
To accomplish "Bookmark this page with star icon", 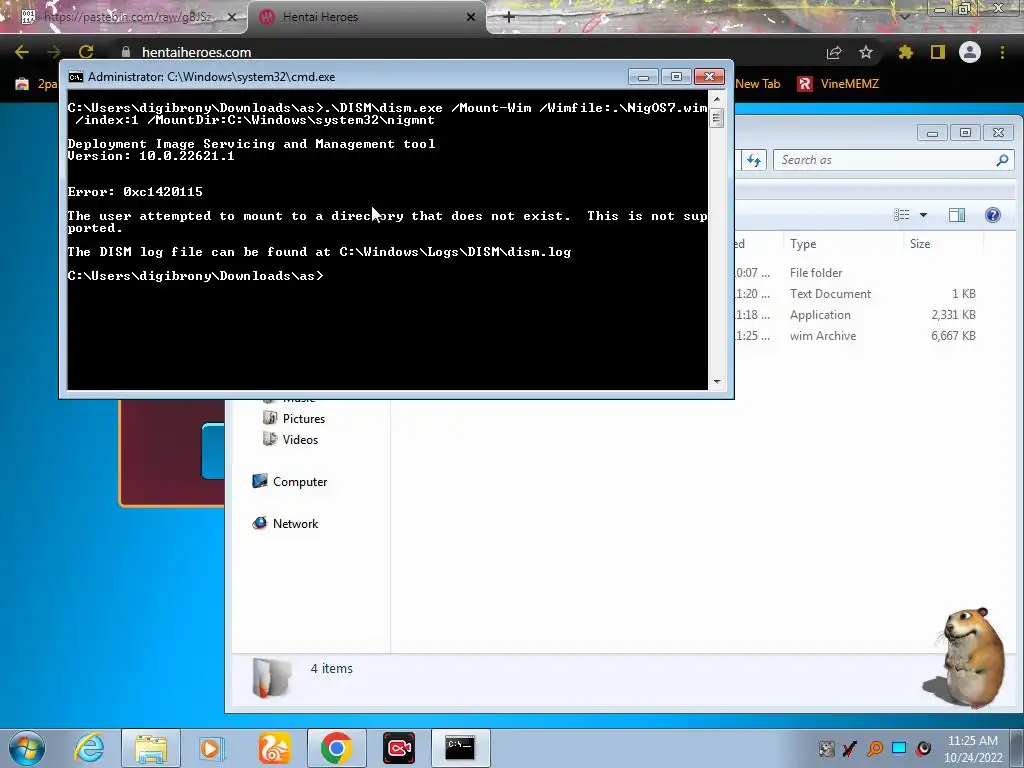I will (x=866, y=52).
